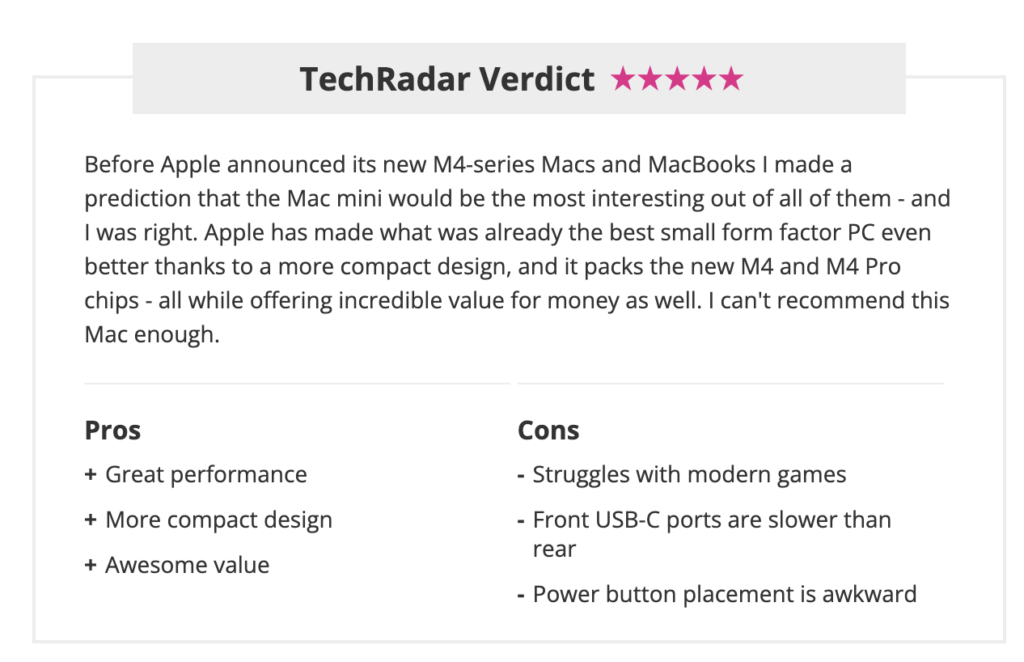Click the fifth and last rating star

731,79
